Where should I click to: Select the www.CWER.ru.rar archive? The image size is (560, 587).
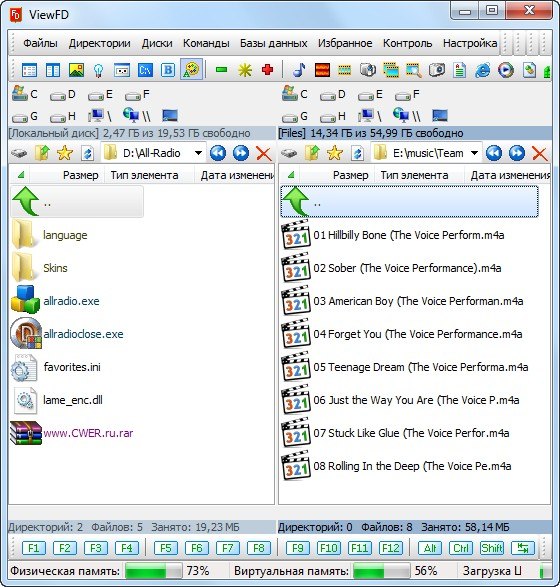point(72,433)
